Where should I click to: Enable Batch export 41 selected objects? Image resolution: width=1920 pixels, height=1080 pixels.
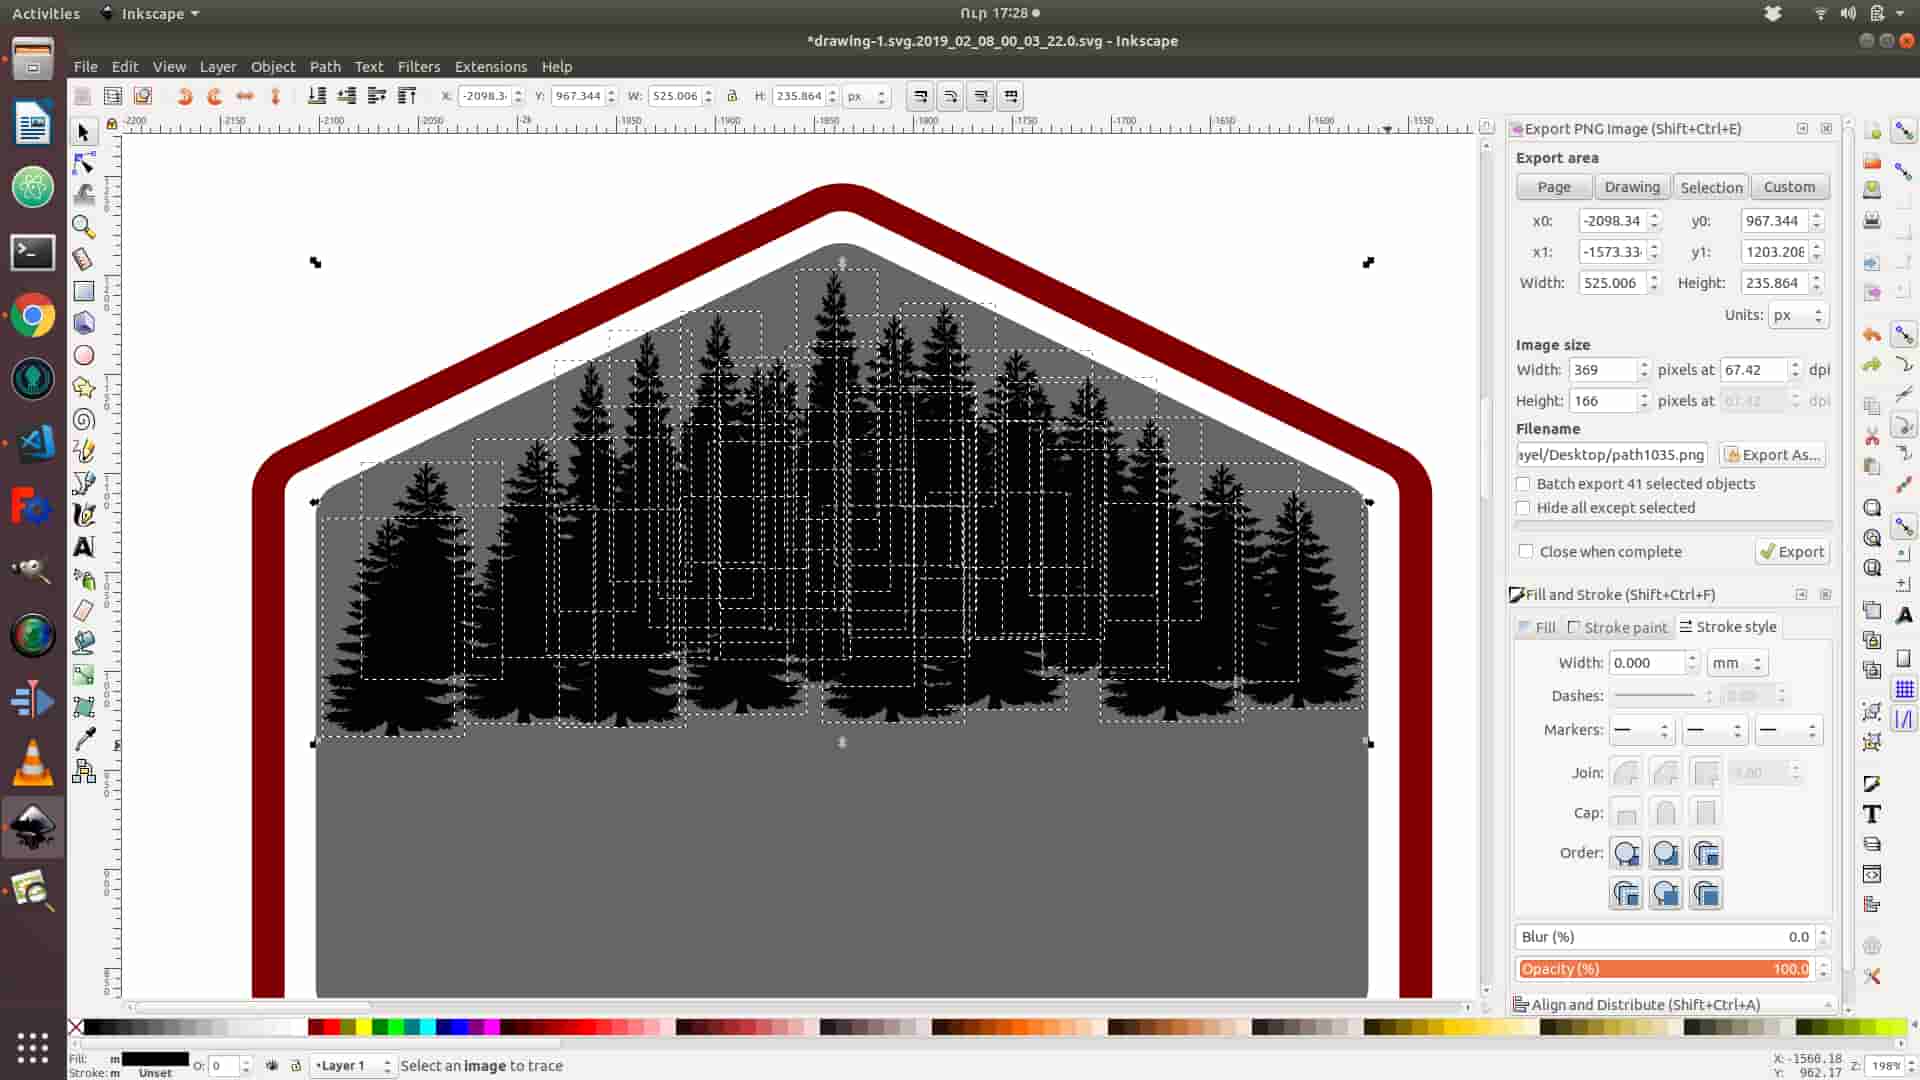click(x=1523, y=484)
